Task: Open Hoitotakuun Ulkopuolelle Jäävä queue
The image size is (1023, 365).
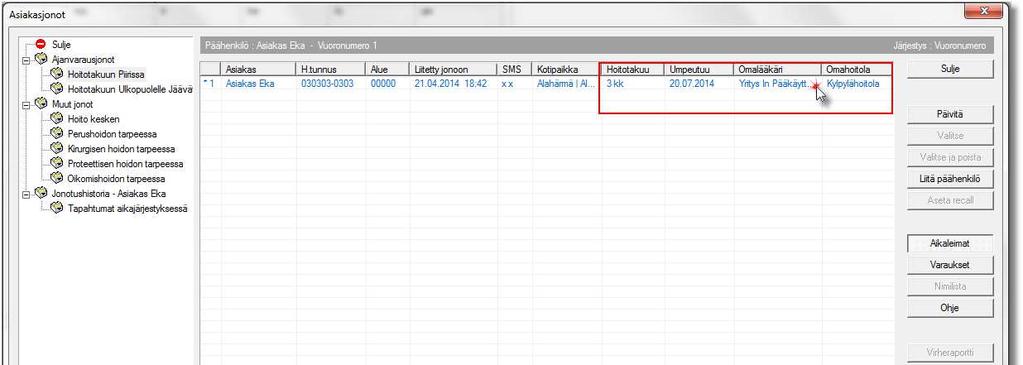Action: click(130, 90)
